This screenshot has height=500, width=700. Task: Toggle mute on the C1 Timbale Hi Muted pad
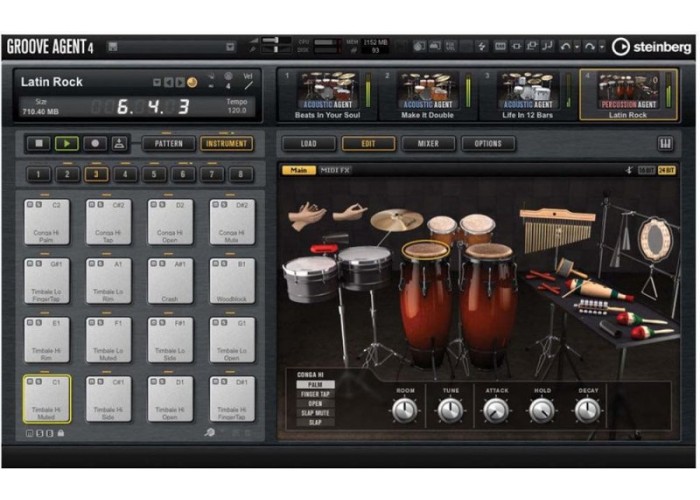point(30,382)
